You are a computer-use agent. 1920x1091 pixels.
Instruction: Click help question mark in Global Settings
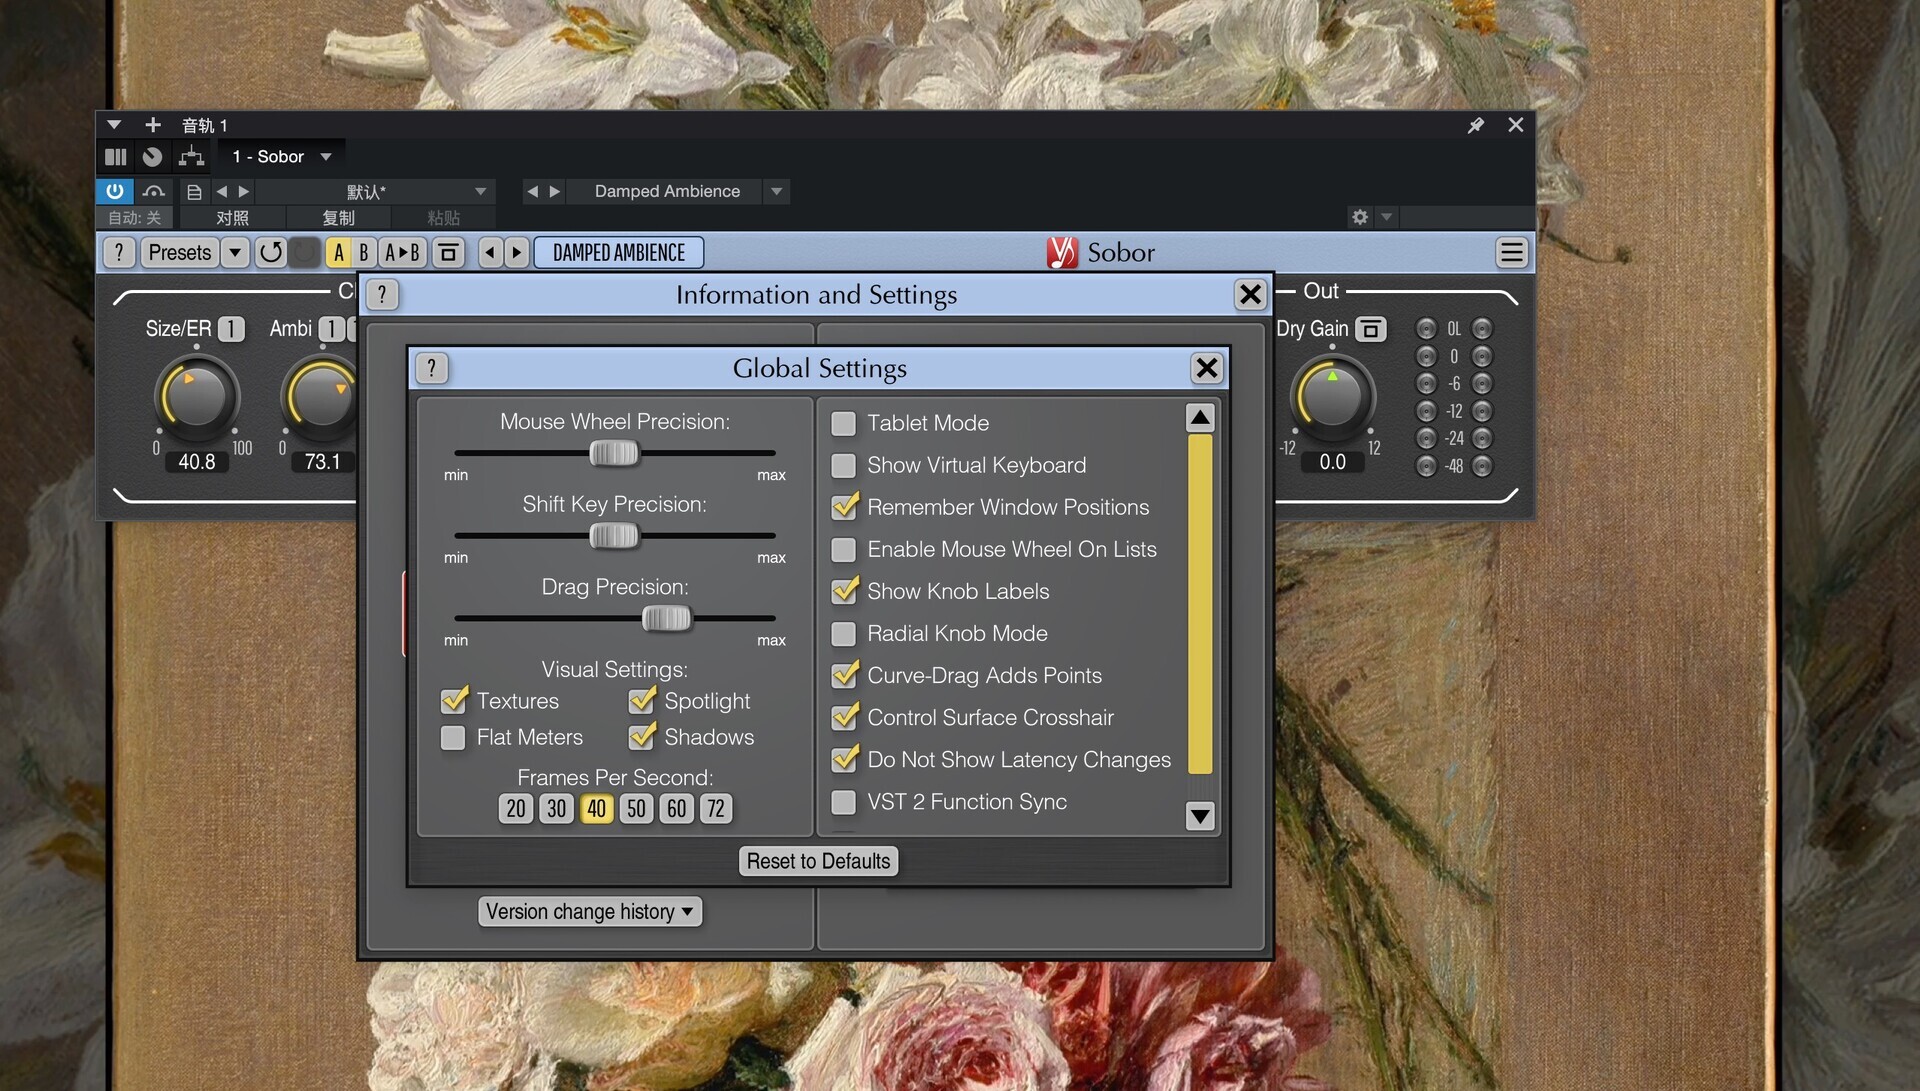tap(431, 368)
